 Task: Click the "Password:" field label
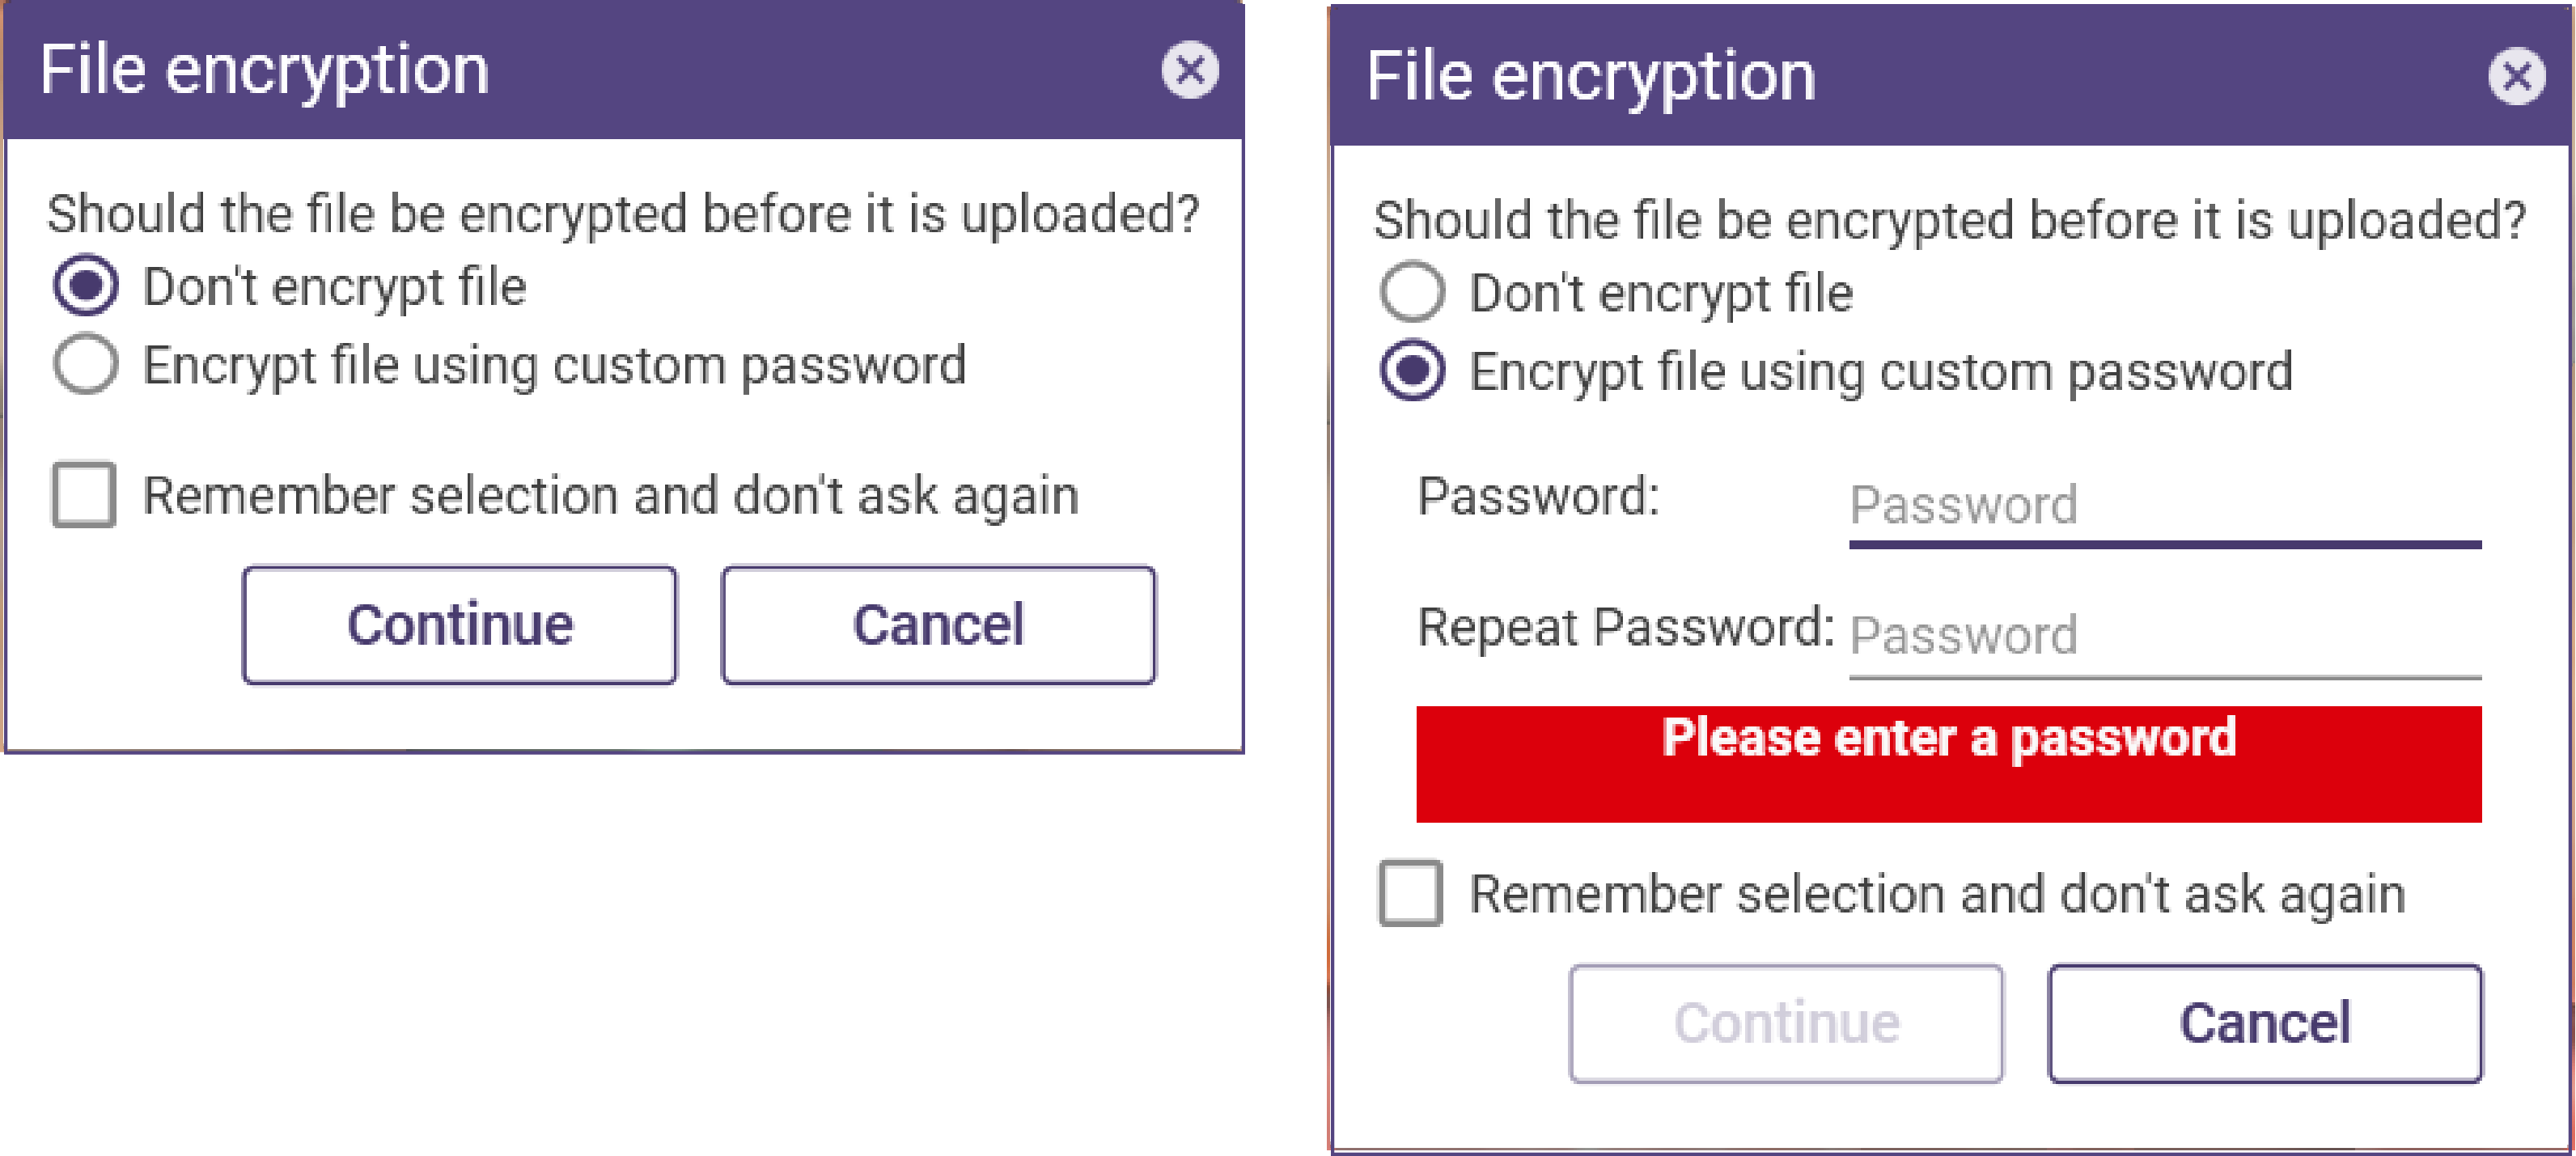pyautogui.click(x=1538, y=496)
